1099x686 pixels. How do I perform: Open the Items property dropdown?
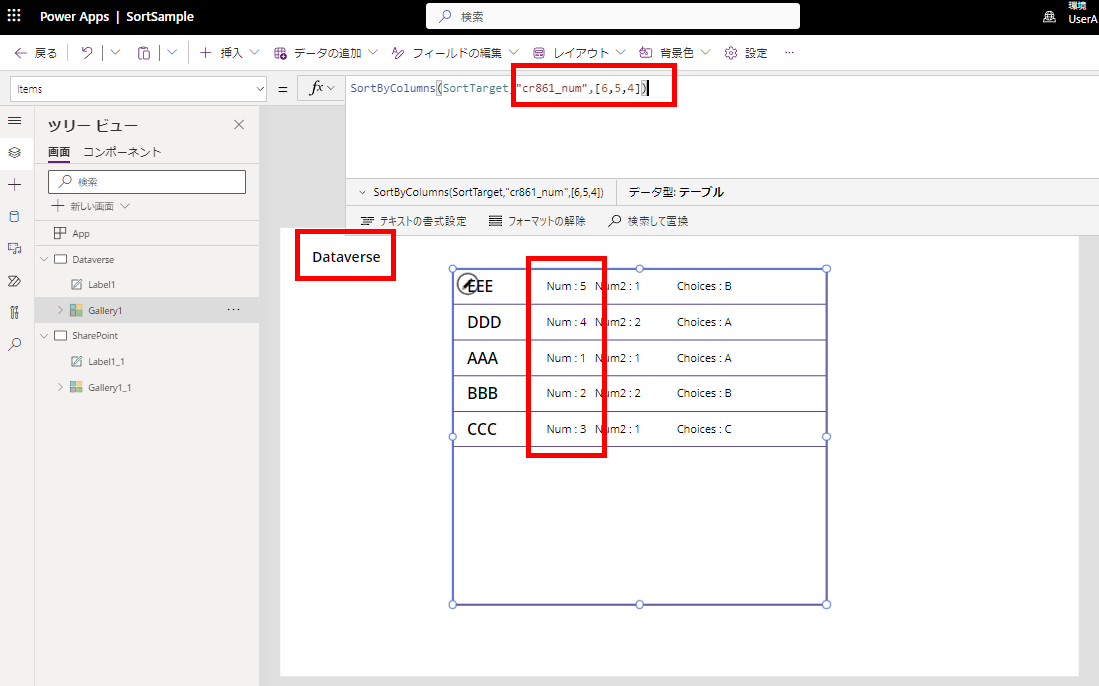pyautogui.click(x=138, y=89)
